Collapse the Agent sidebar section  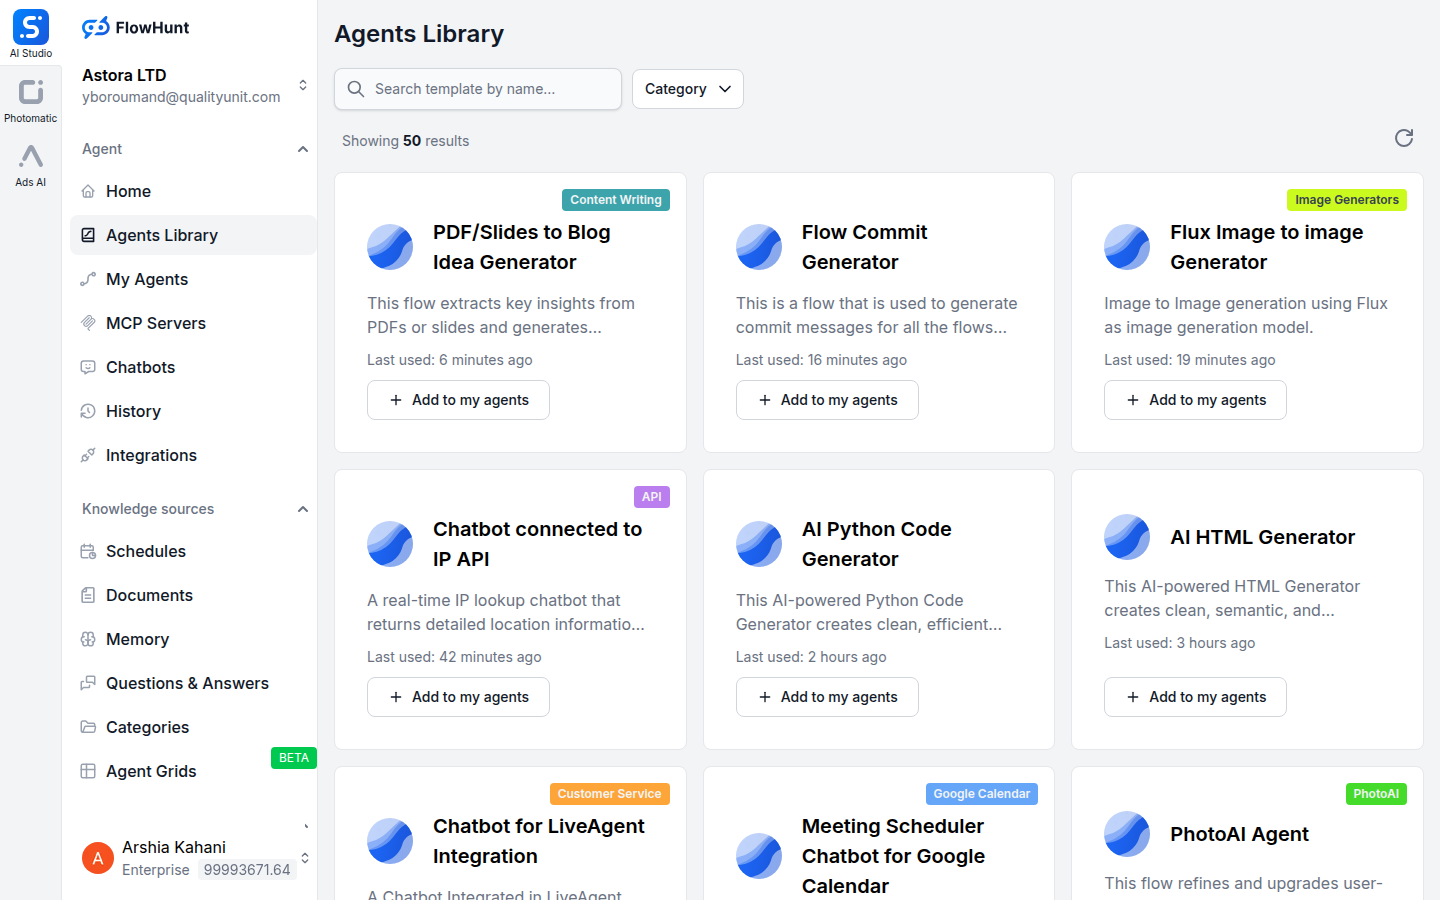pos(303,148)
